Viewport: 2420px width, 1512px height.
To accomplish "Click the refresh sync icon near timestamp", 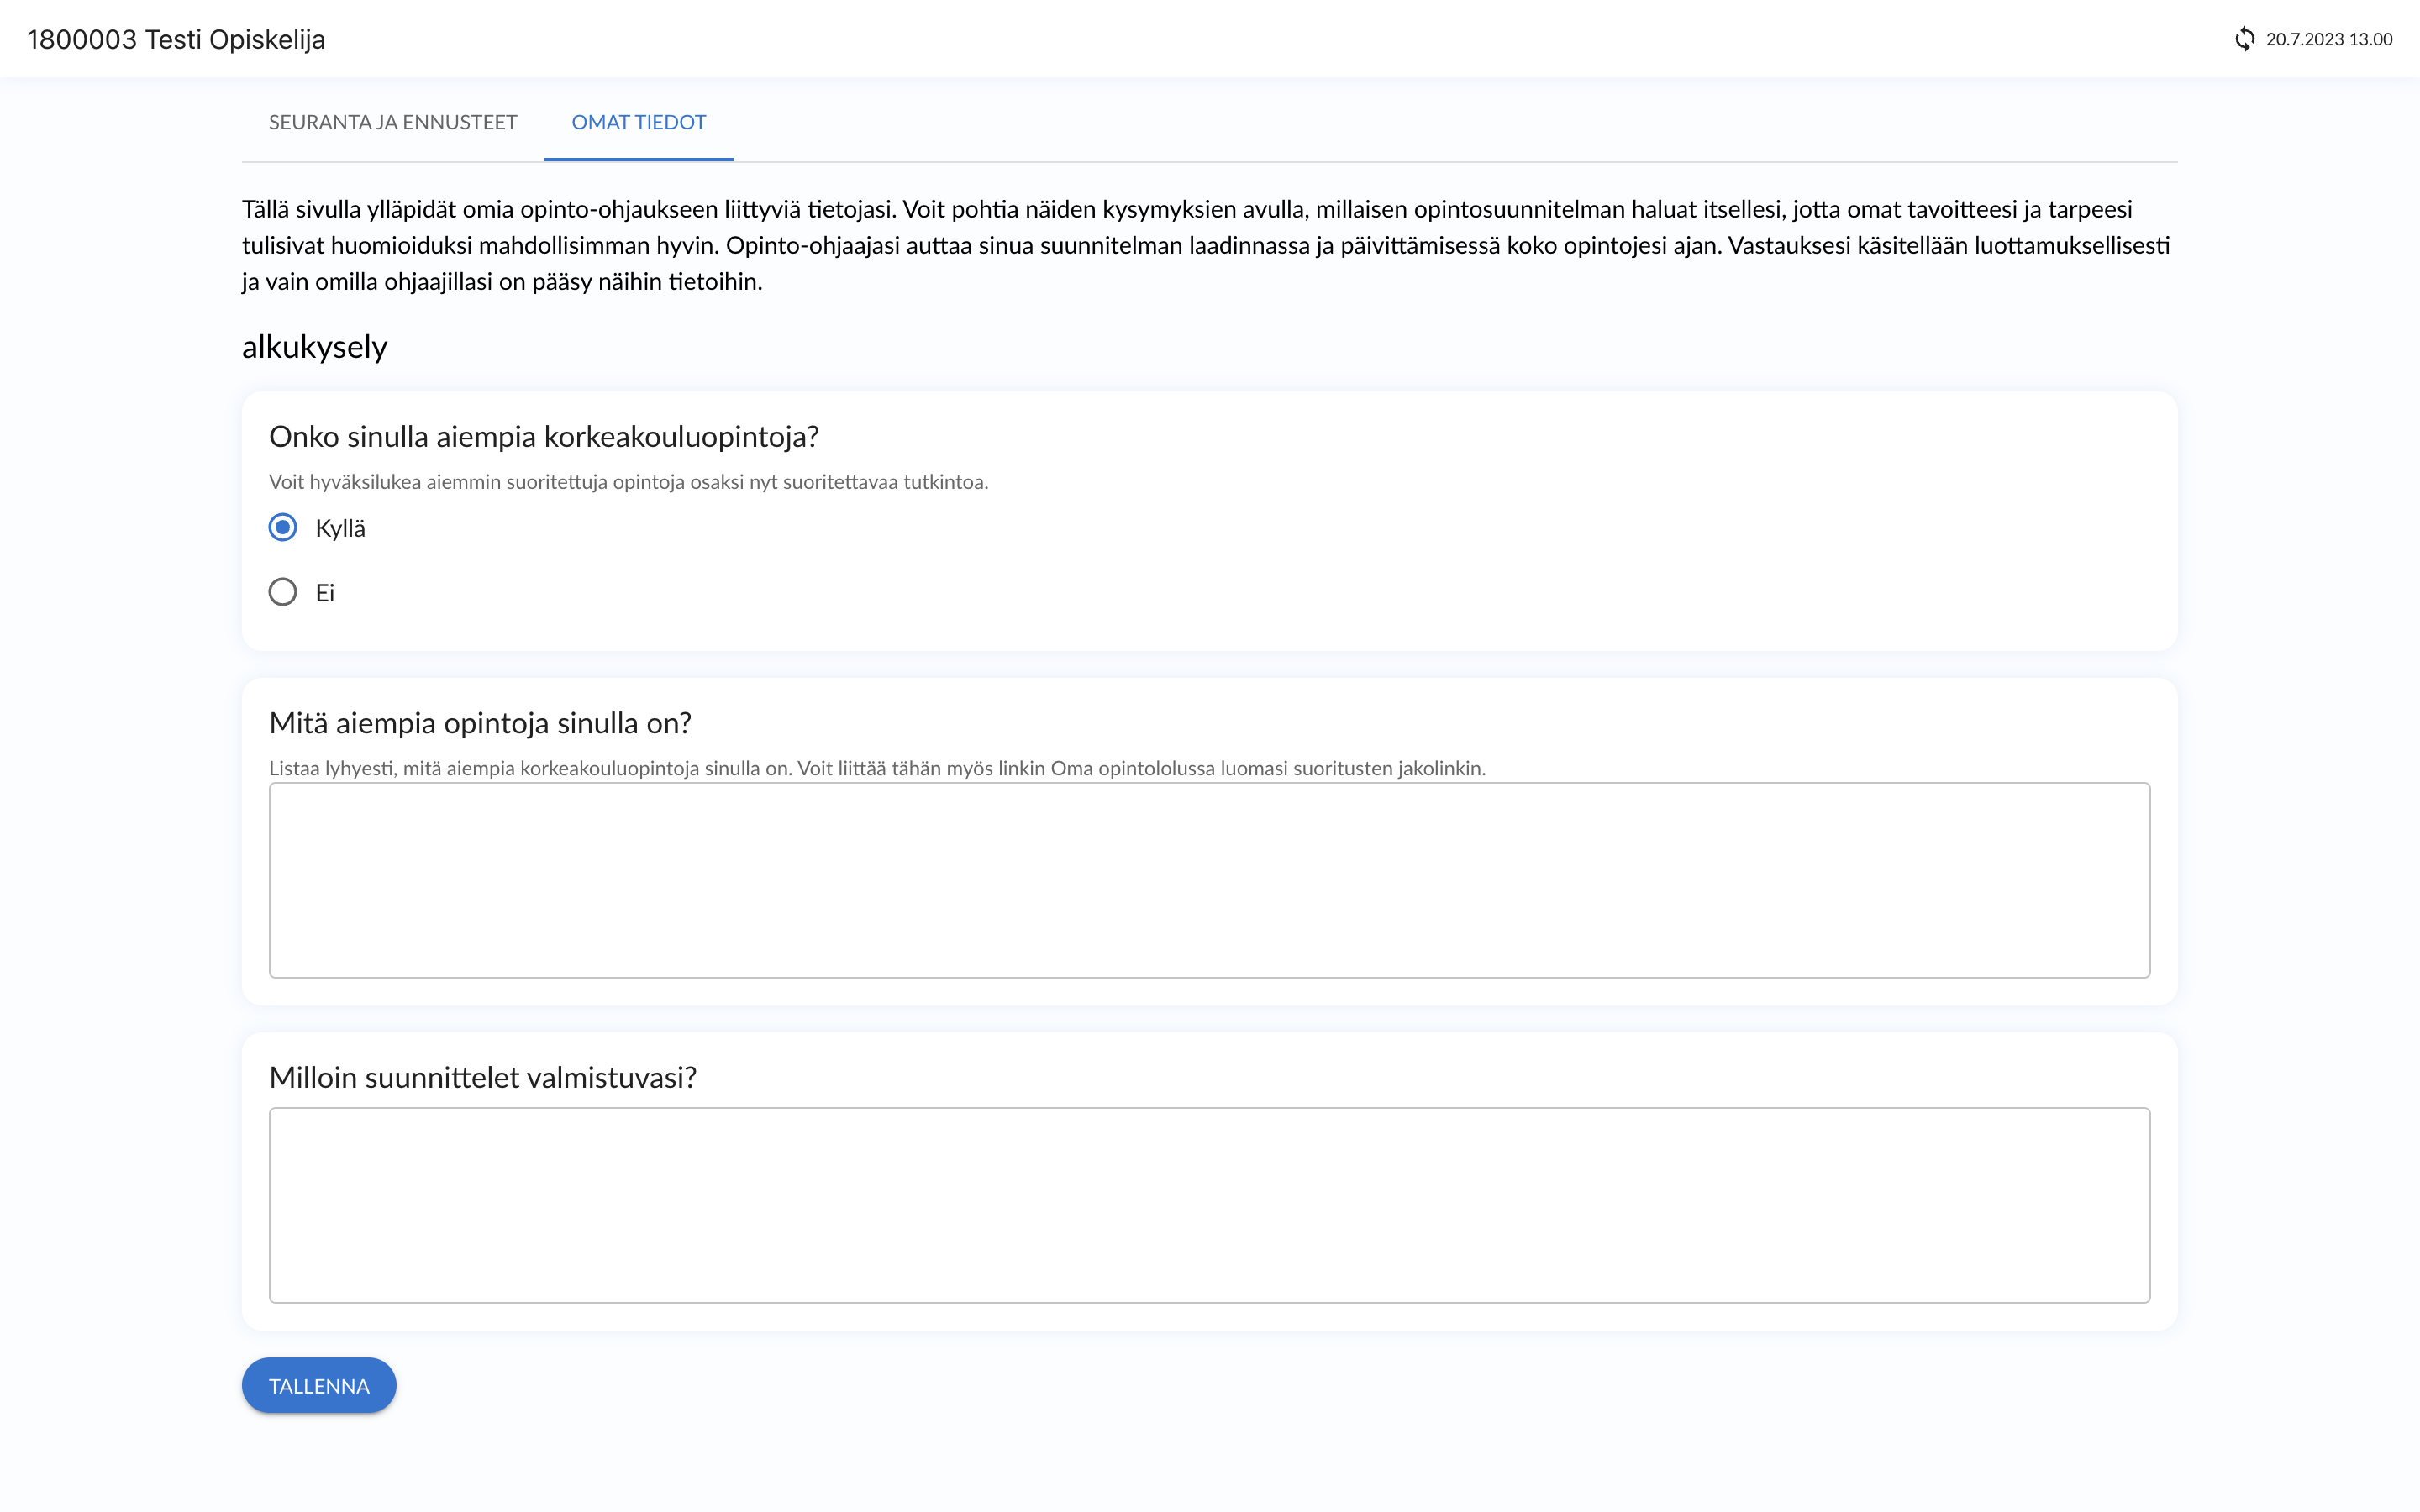I will pos(2245,39).
